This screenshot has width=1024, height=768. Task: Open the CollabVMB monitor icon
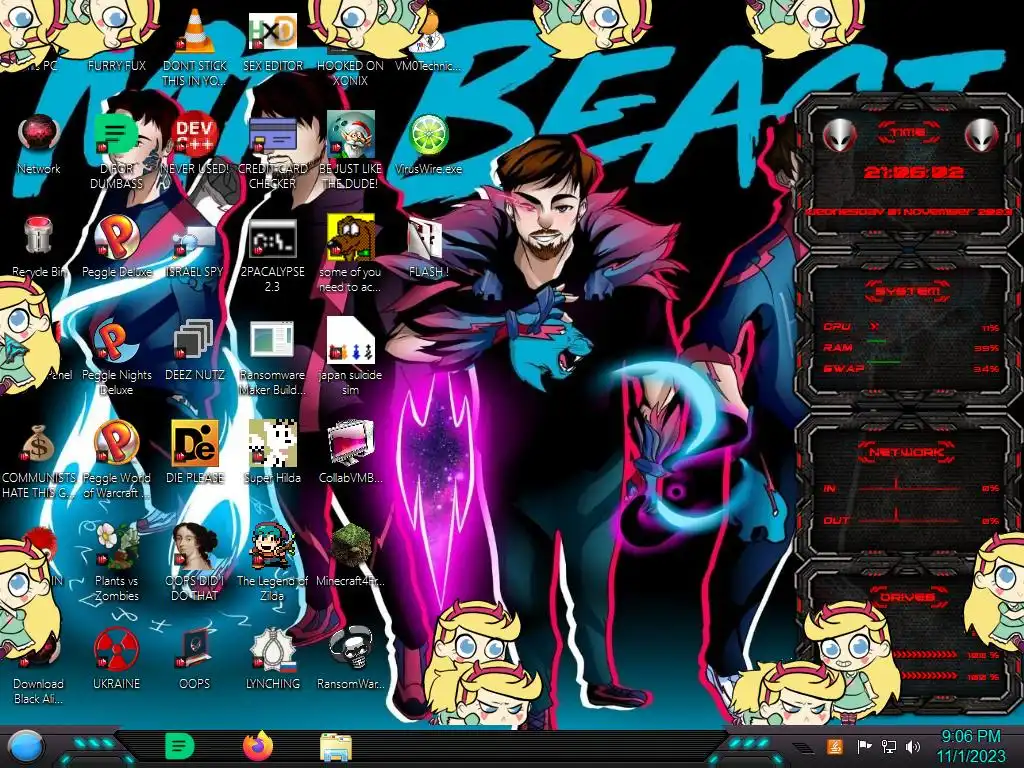[x=350, y=453]
